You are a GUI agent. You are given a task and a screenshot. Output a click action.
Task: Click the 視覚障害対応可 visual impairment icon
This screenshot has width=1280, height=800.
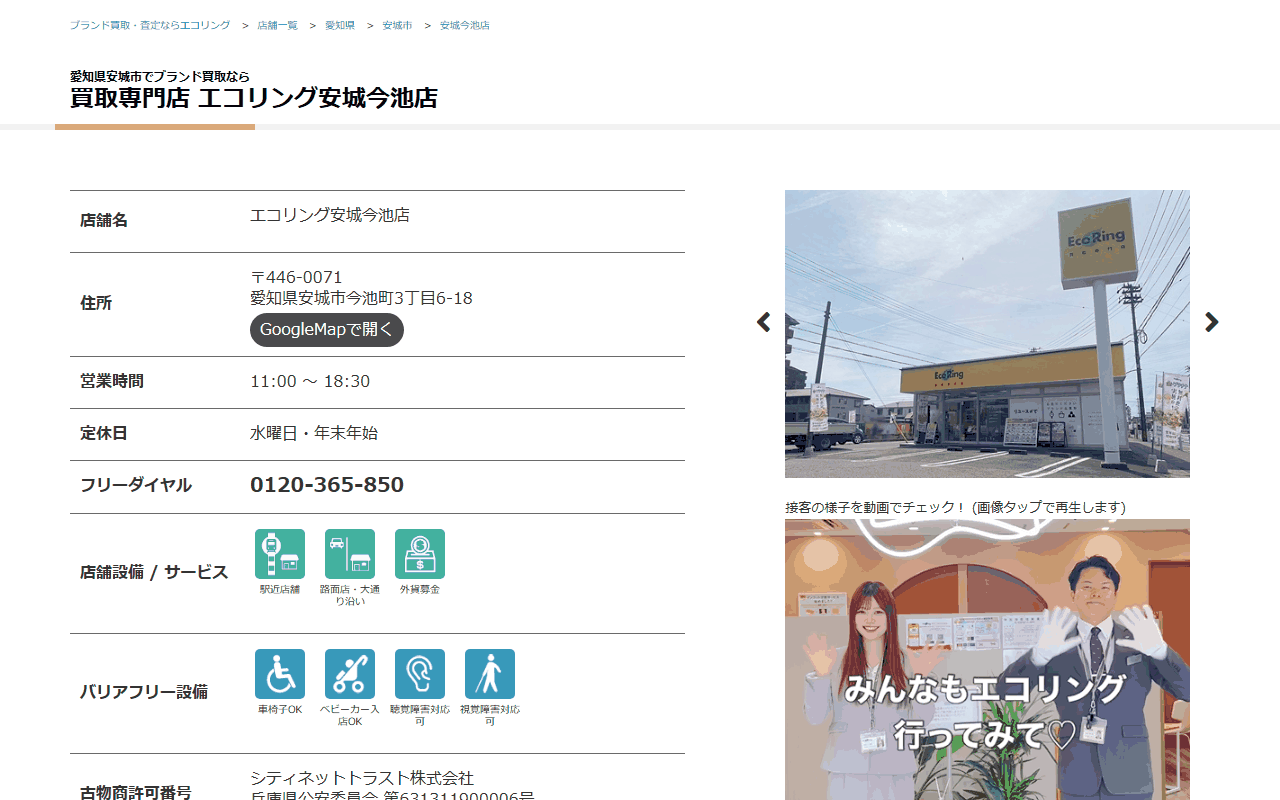490,674
